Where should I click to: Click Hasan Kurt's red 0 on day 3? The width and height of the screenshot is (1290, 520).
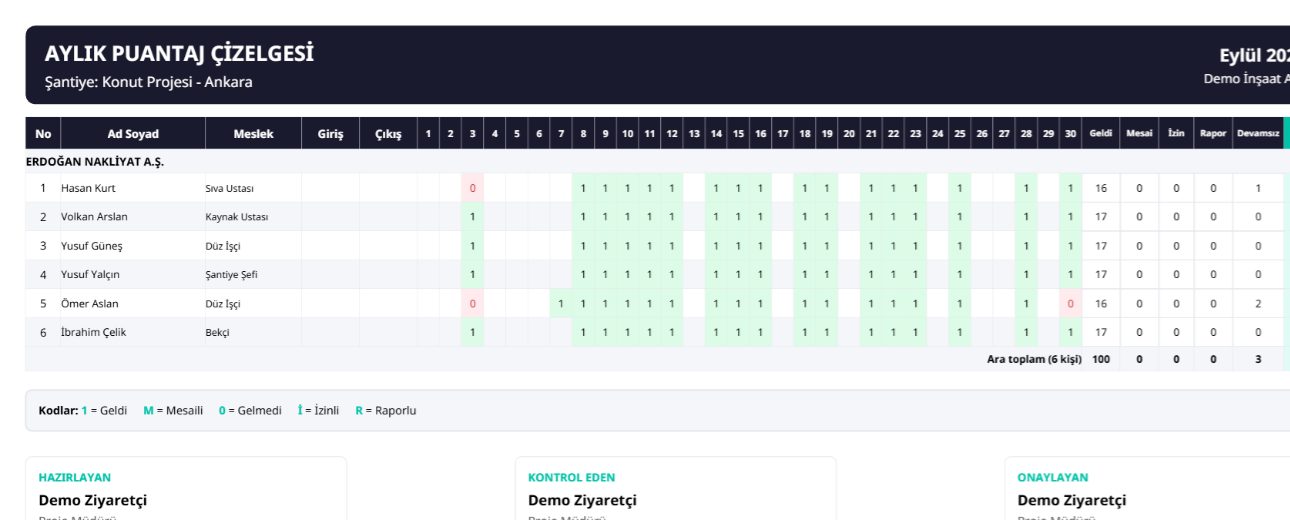(473, 188)
